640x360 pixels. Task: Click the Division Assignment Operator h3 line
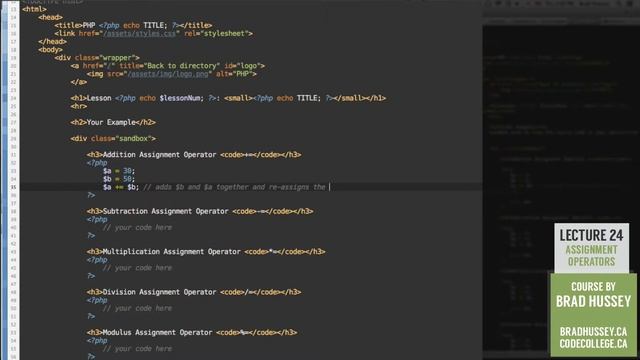click(x=194, y=292)
